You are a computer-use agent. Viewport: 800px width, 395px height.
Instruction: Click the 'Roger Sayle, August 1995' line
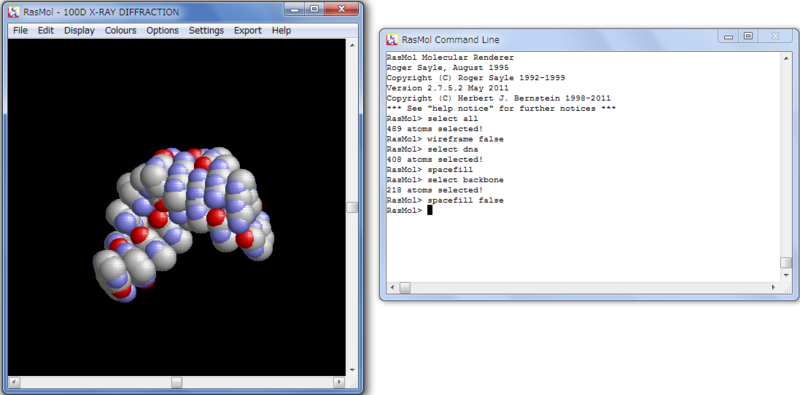coord(447,67)
